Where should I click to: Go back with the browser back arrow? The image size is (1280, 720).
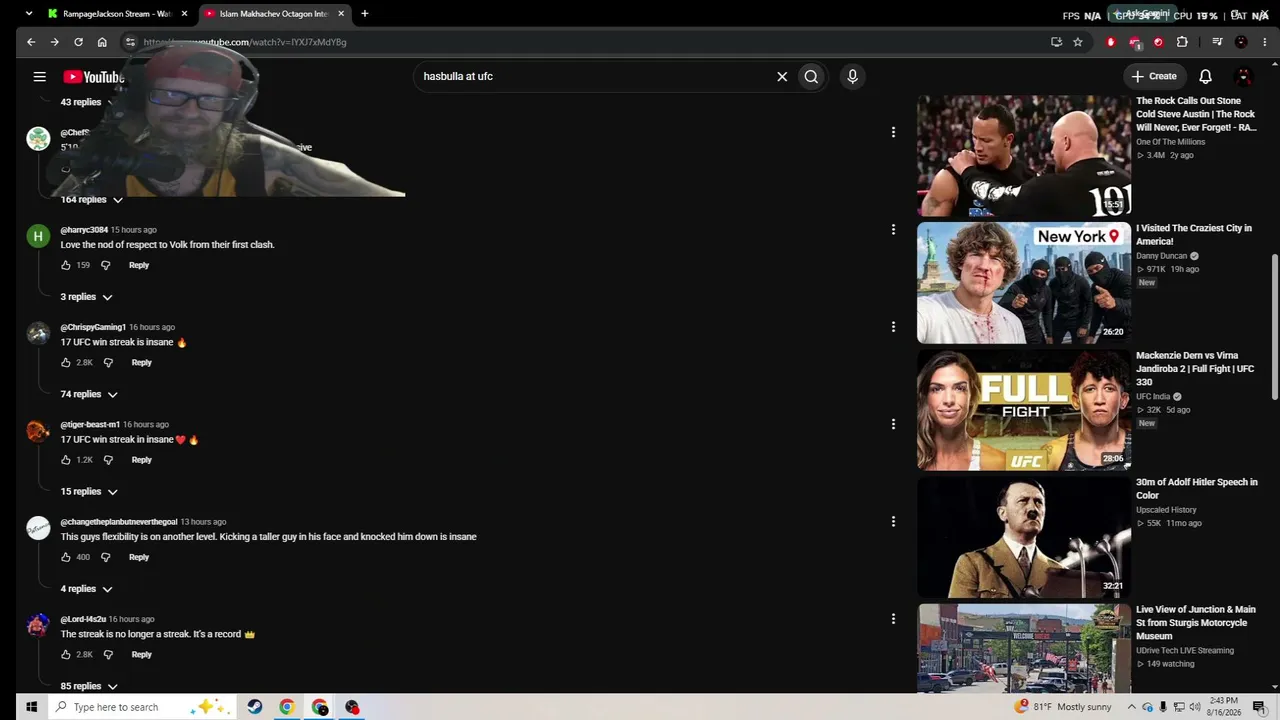pyautogui.click(x=31, y=42)
